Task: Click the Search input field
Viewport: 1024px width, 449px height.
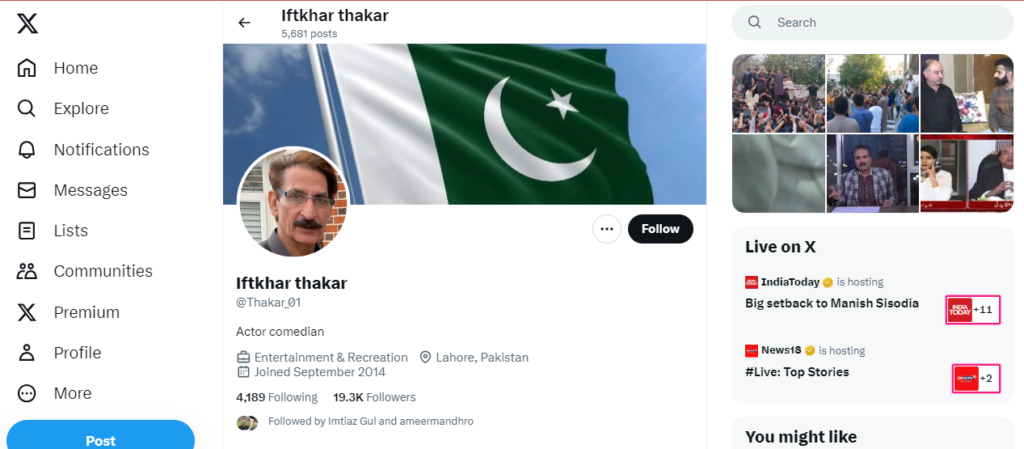Action: point(872,23)
